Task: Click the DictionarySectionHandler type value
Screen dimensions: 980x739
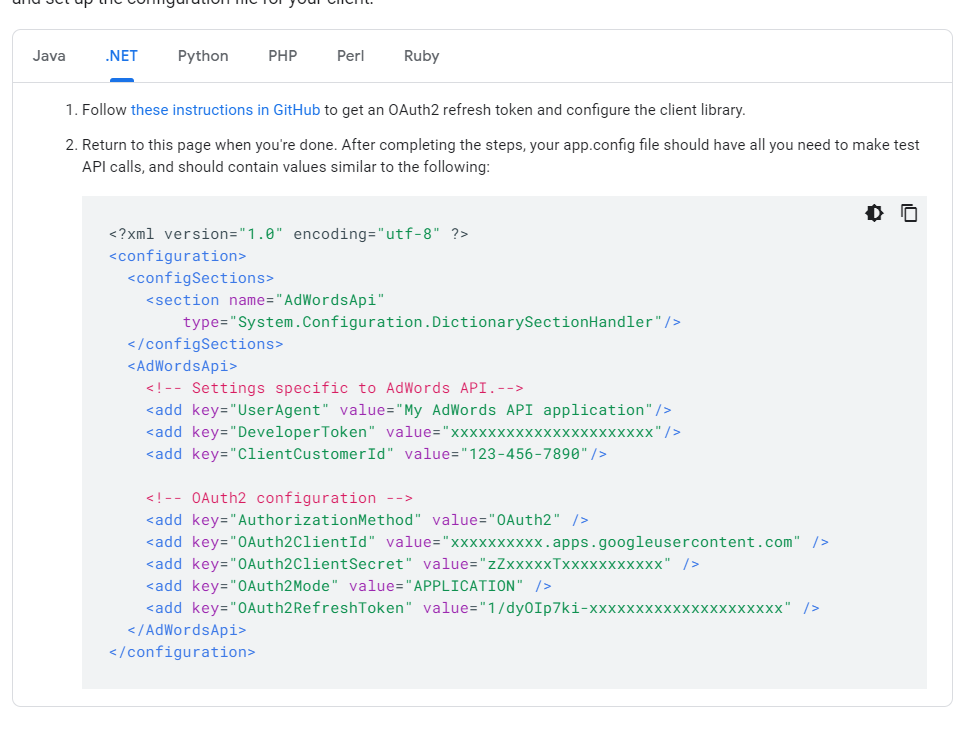Action: pyautogui.click(x=446, y=322)
